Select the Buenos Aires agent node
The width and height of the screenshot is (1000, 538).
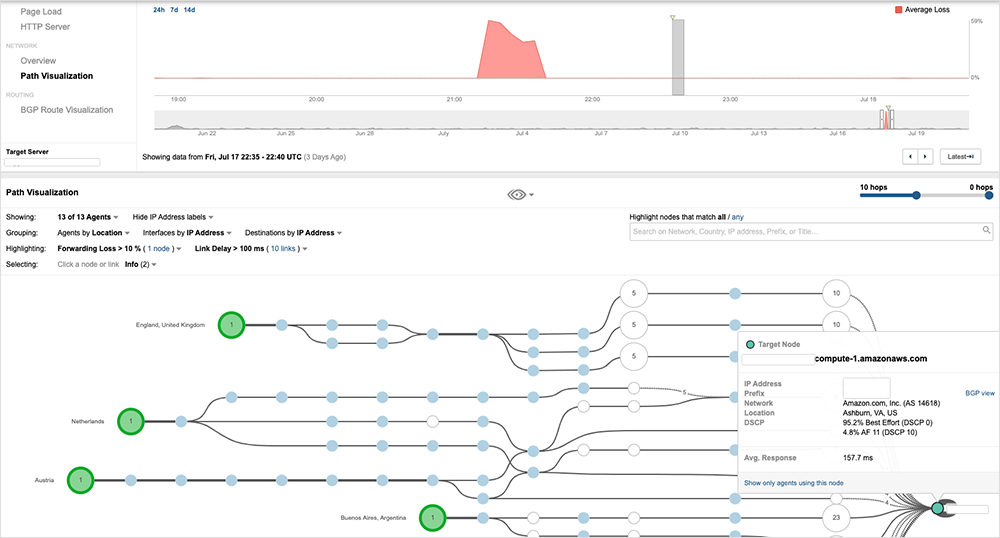click(x=432, y=517)
